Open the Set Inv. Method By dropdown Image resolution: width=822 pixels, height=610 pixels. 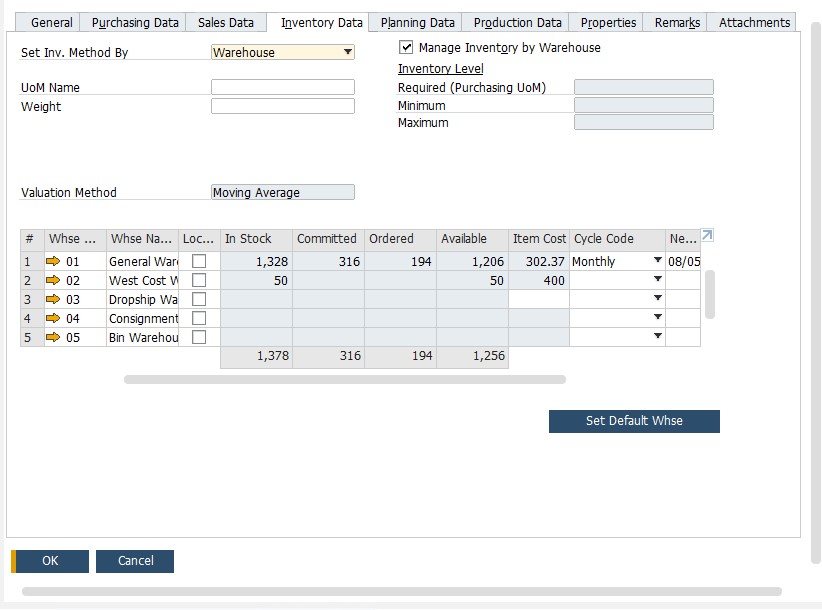[x=347, y=51]
